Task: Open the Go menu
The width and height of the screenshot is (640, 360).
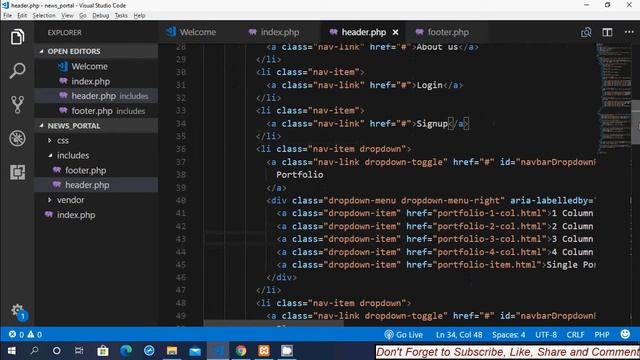Action: point(83,16)
